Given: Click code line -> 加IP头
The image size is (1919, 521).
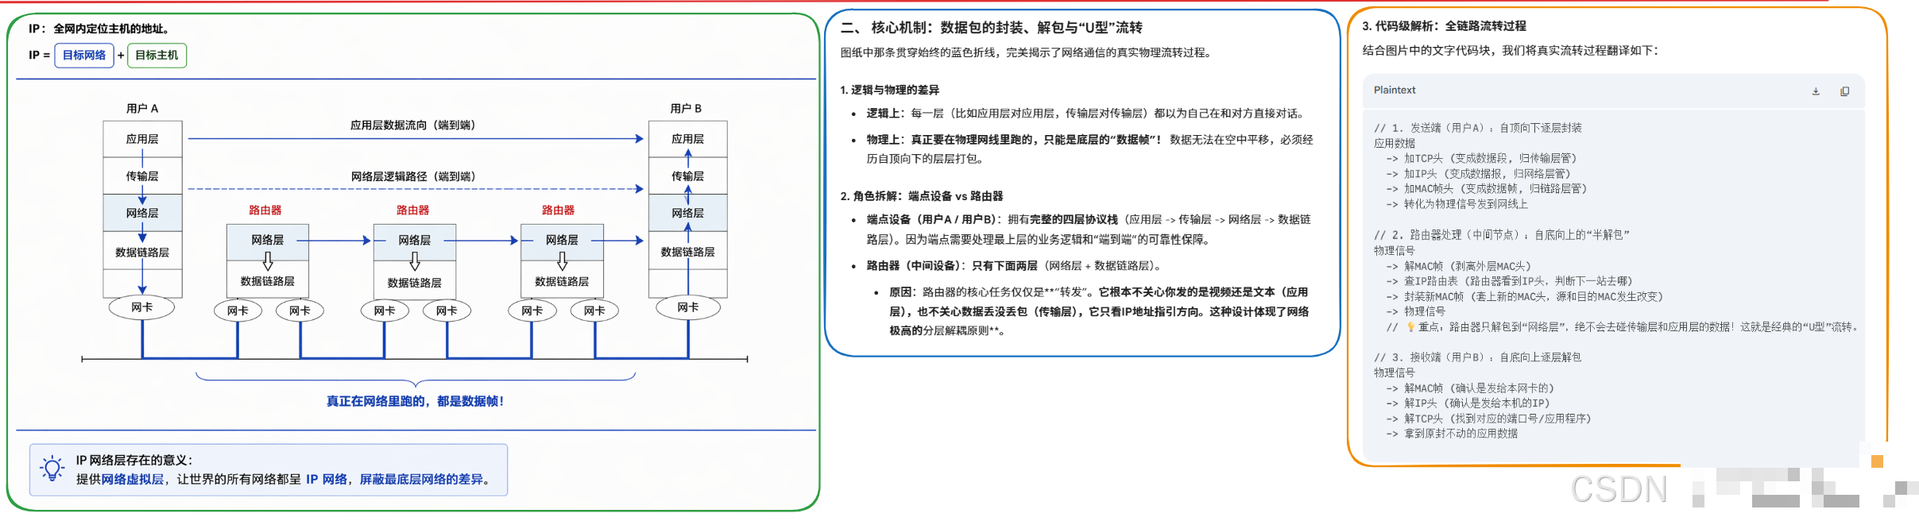Looking at the screenshot, I should (x=1478, y=173).
